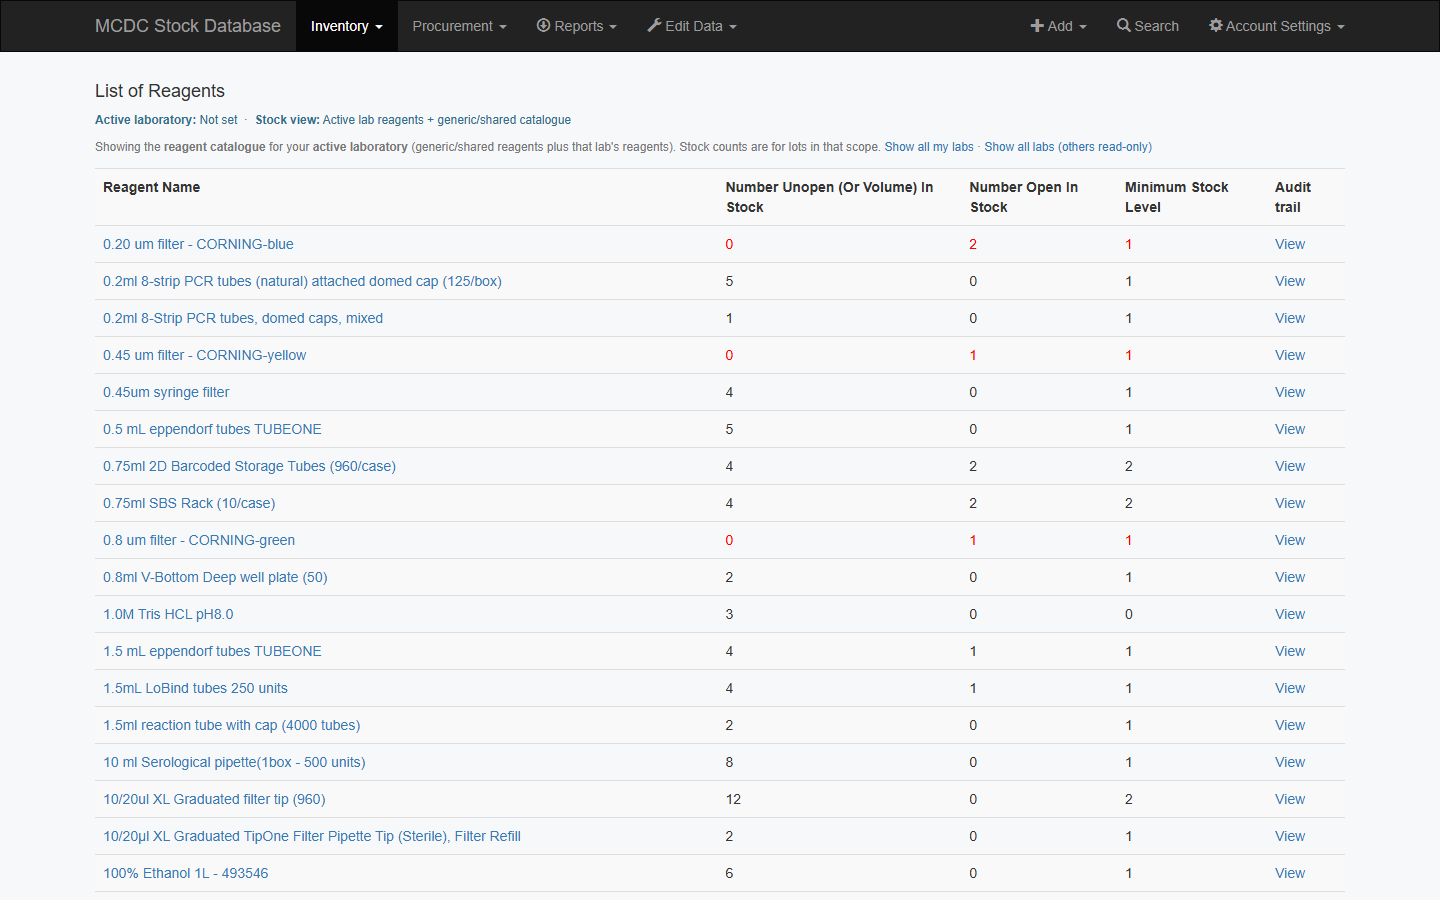Open the Reports dropdown menu
The height and width of the screenshot is (900, 1440).
[577, 26]
